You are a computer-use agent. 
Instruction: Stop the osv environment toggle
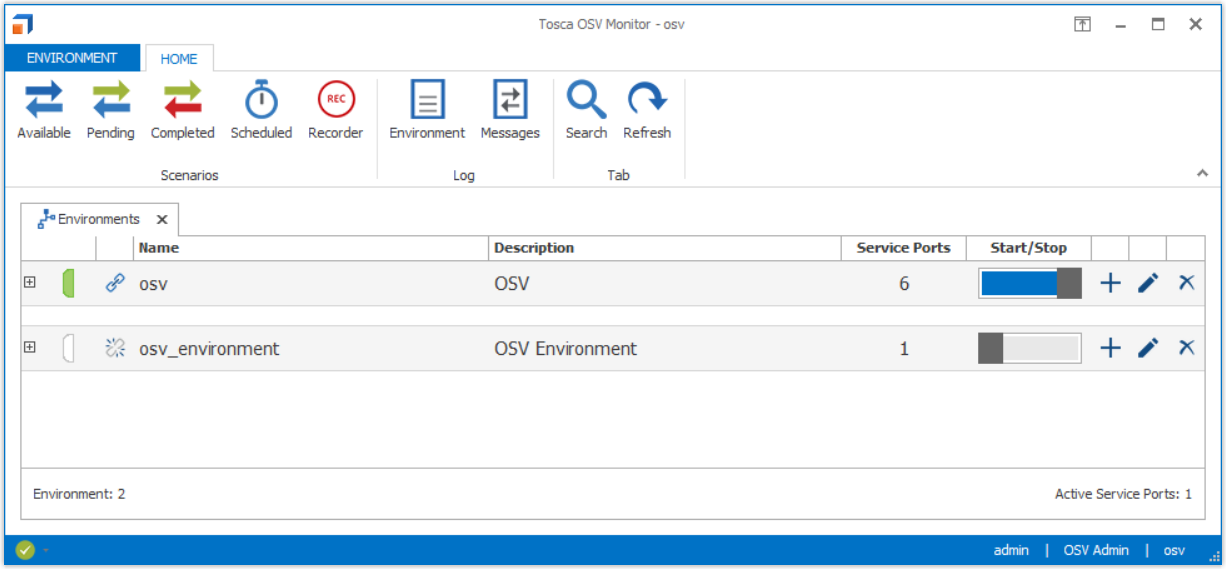(x=1030, y=284)
